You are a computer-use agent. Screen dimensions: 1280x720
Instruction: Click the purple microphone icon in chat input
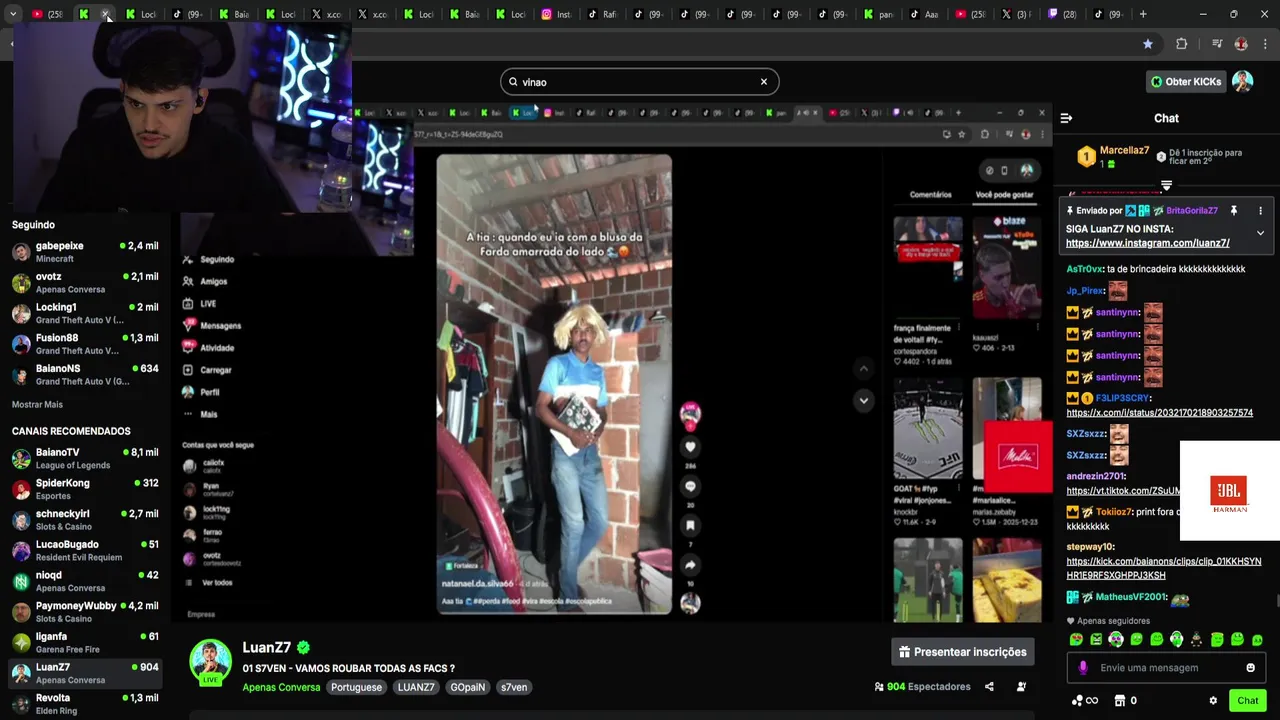click(x=1083, y=668)
